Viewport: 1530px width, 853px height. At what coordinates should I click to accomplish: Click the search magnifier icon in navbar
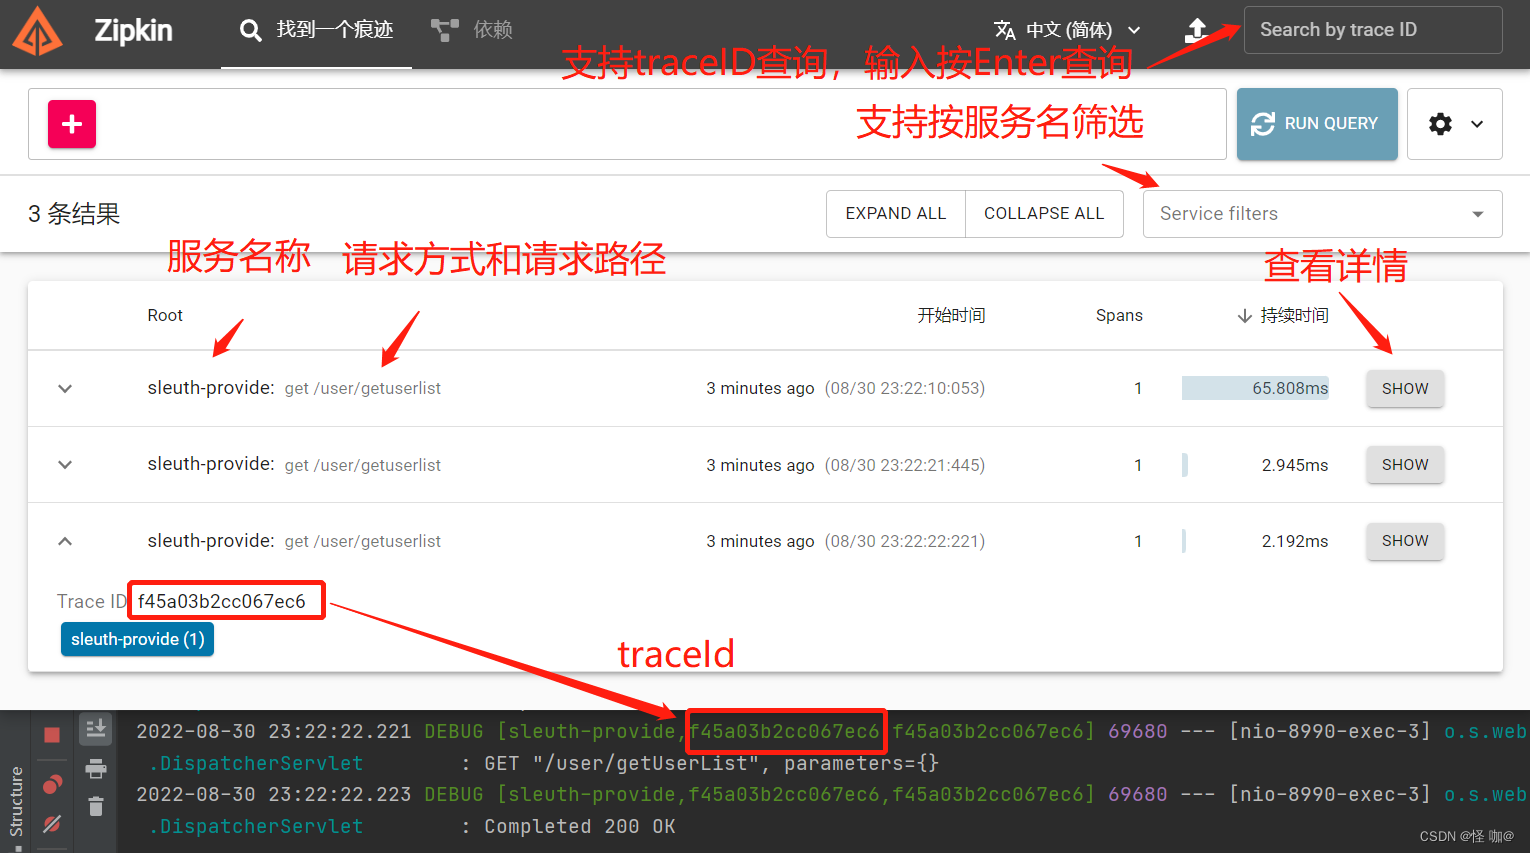250,30
